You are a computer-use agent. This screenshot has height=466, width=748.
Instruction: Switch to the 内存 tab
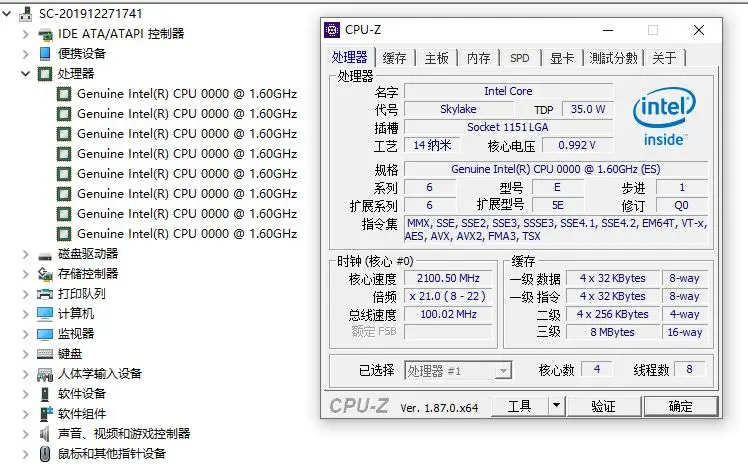pyautogui.click(x=478, y=58)
